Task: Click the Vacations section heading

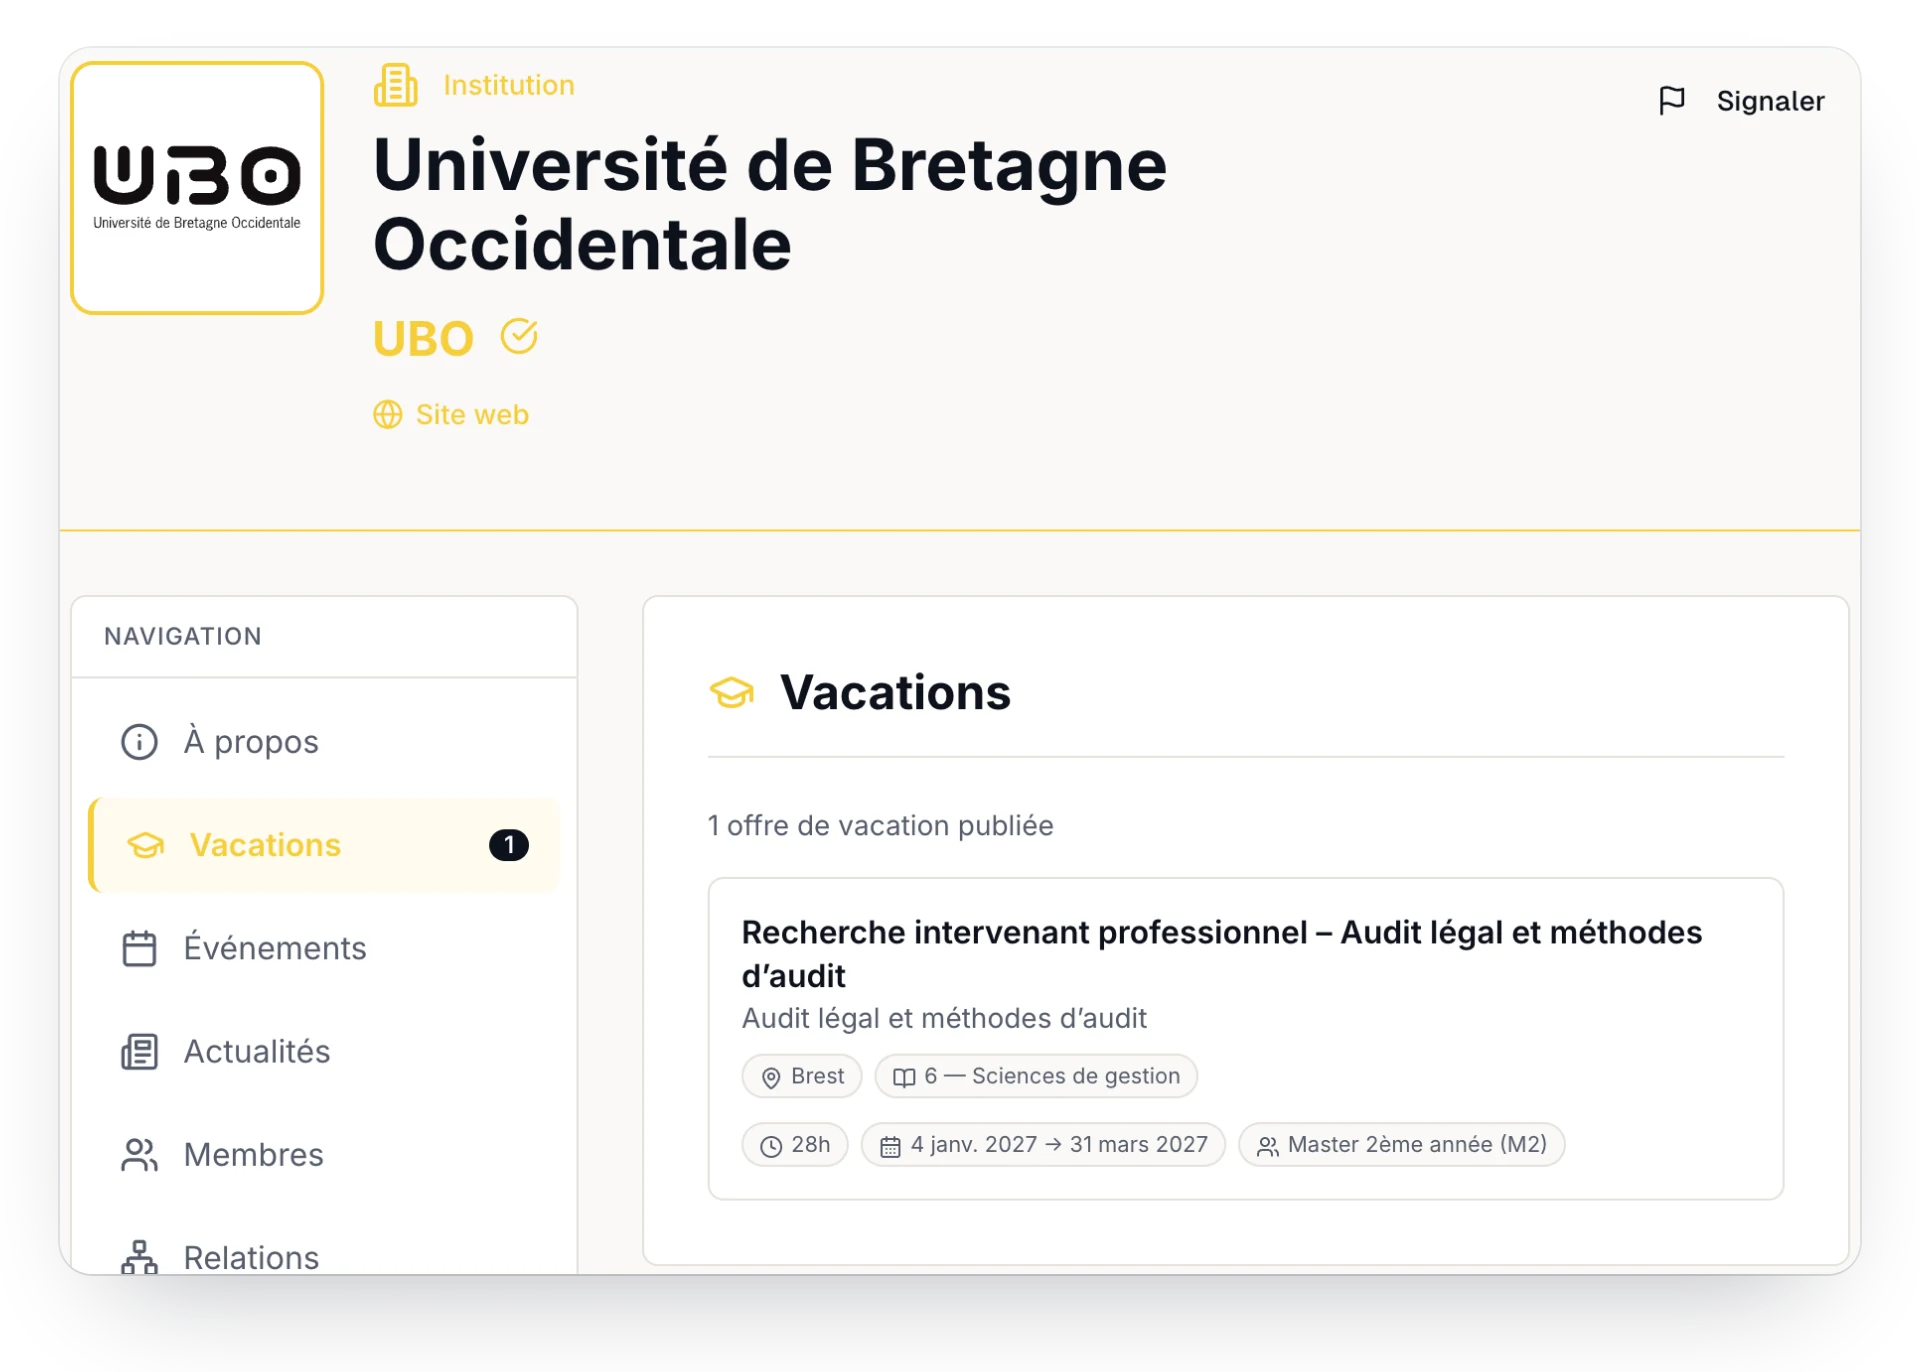Action: [895, 692]
